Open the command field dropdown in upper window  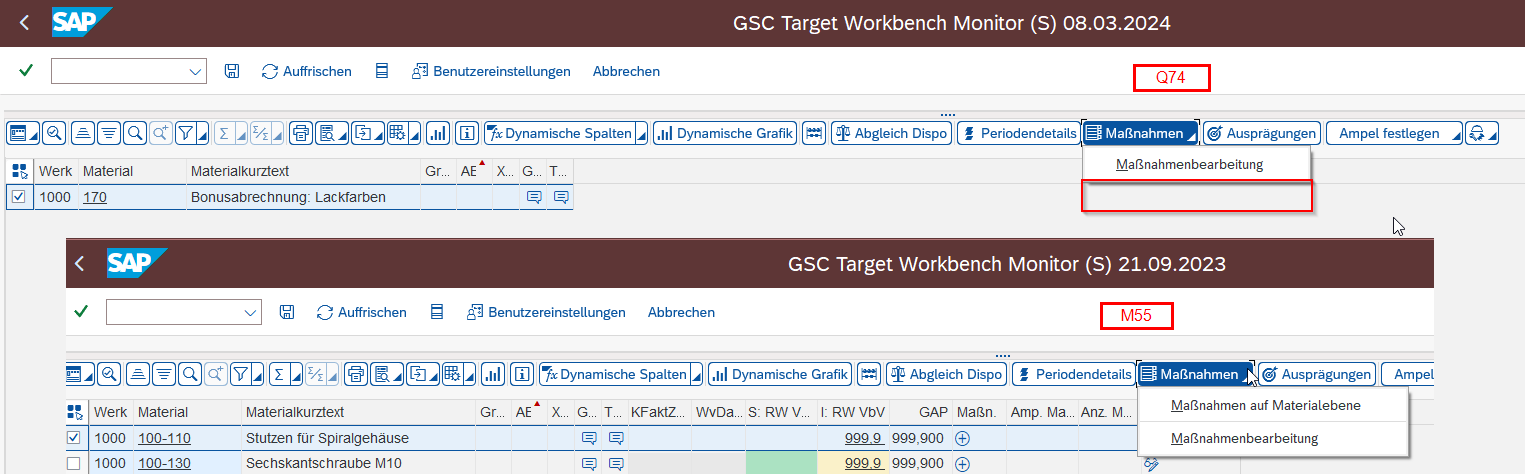[195, 71]
